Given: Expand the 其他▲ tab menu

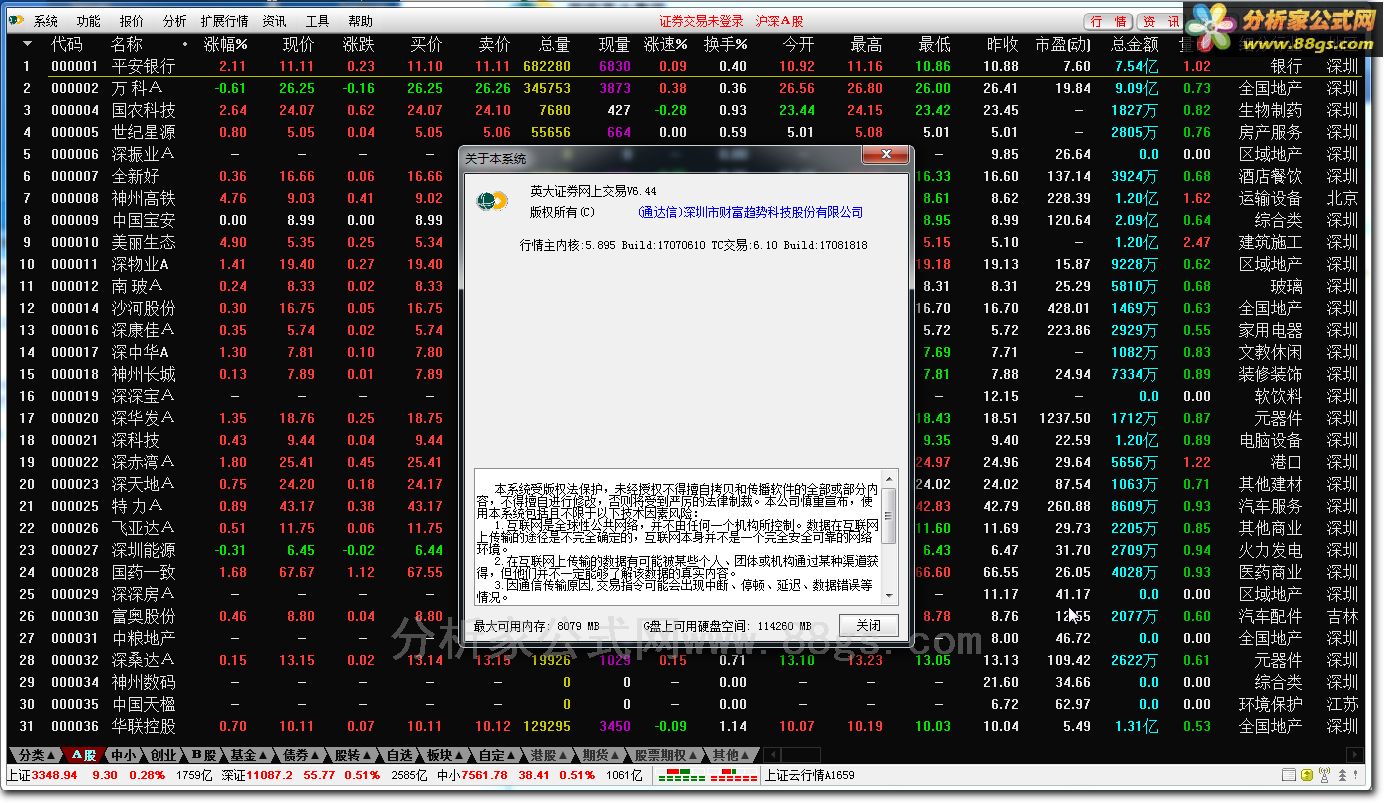Looking at the screenshot, I should click(x=732, y=755).
